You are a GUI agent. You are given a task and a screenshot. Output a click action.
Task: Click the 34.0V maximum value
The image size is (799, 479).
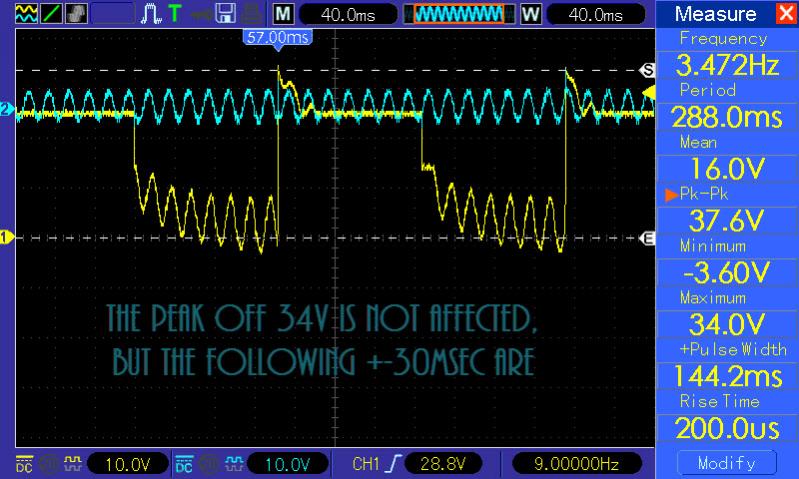pyautogui.click(x=727, y=325)
